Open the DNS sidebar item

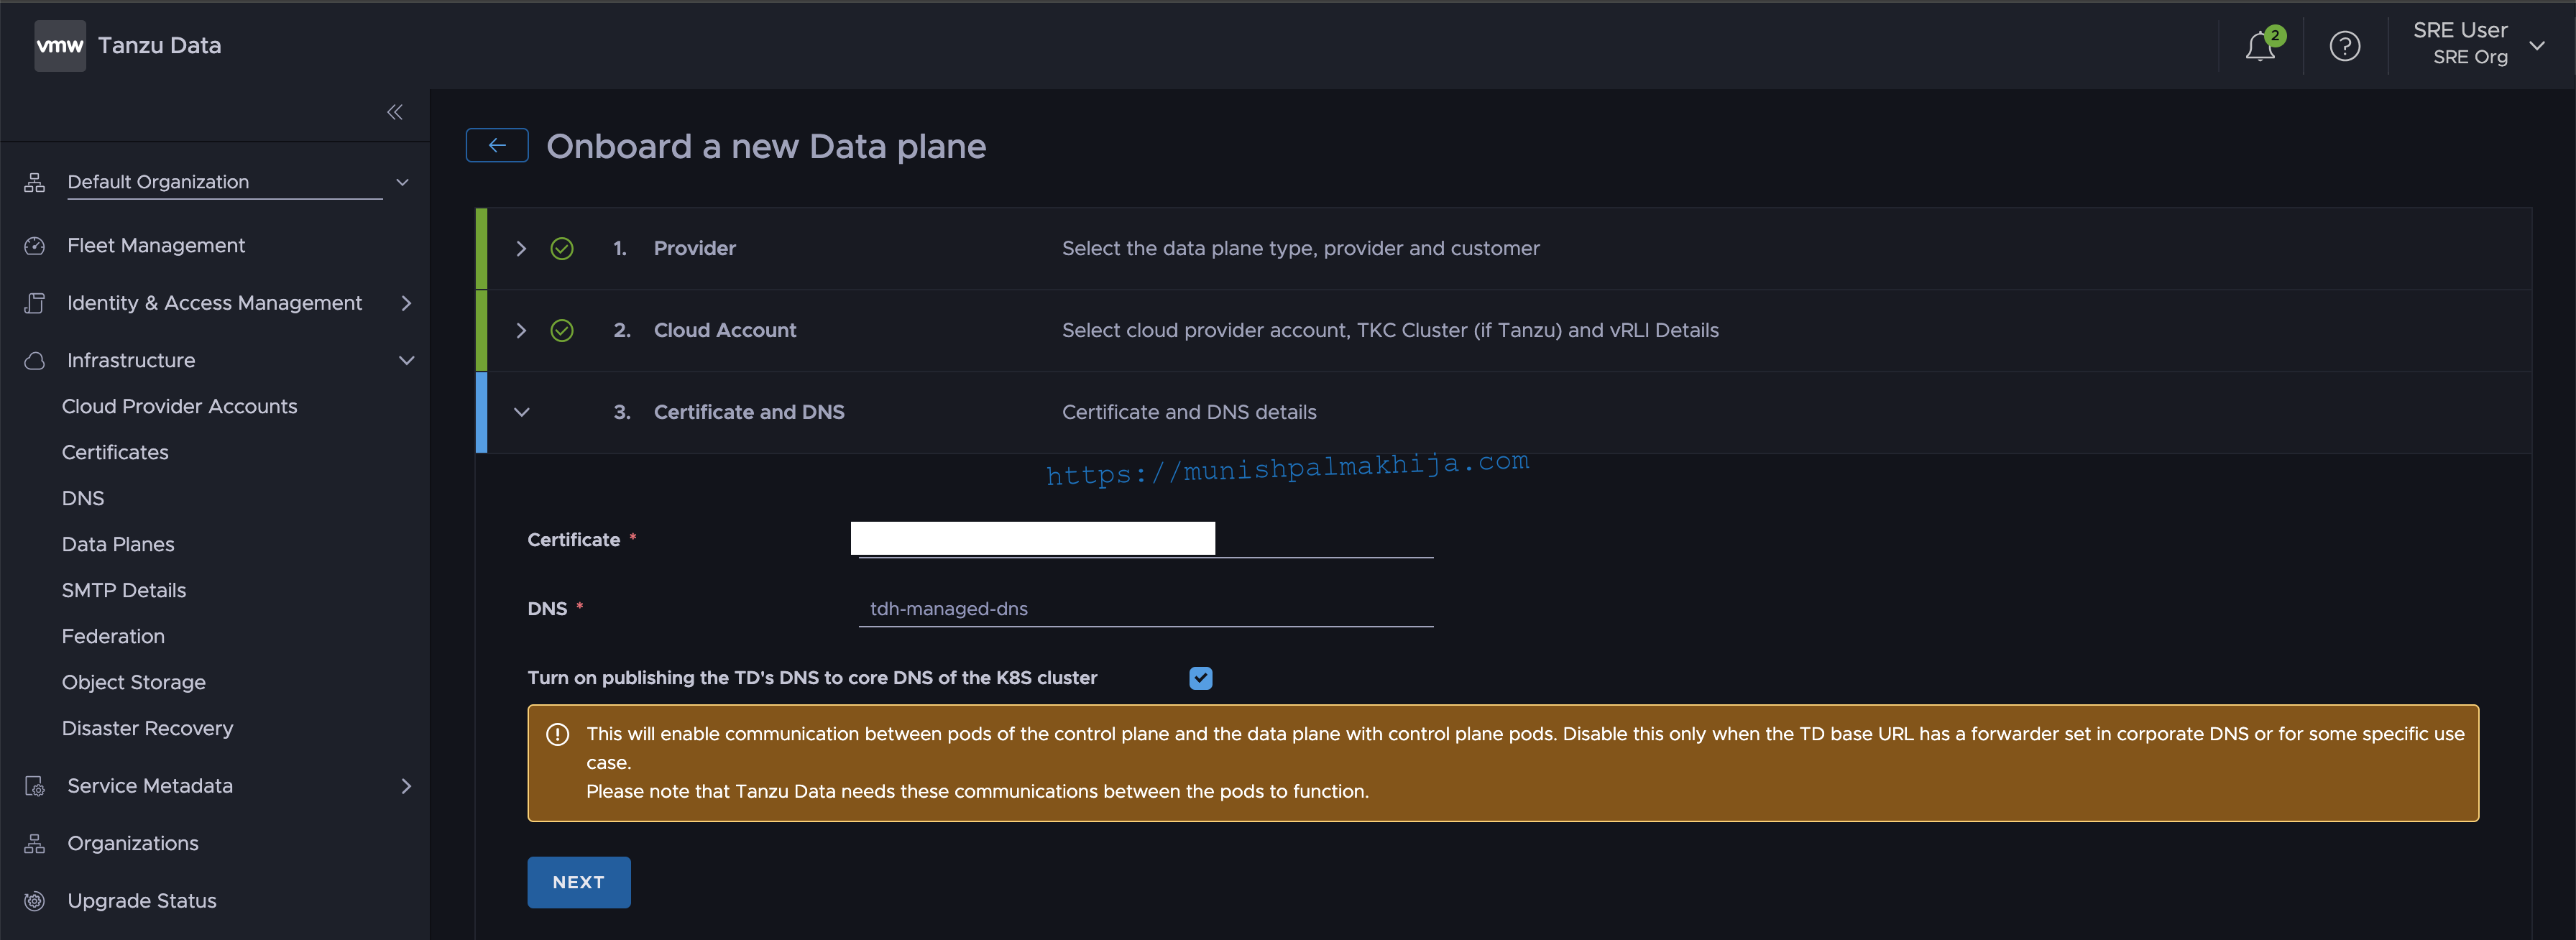click(83, 499)
